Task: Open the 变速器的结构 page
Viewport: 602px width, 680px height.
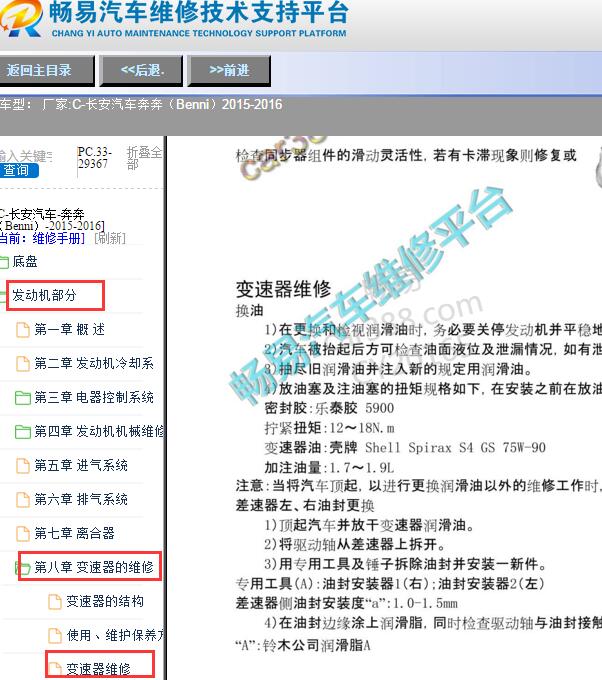Action: click(105, 601)
